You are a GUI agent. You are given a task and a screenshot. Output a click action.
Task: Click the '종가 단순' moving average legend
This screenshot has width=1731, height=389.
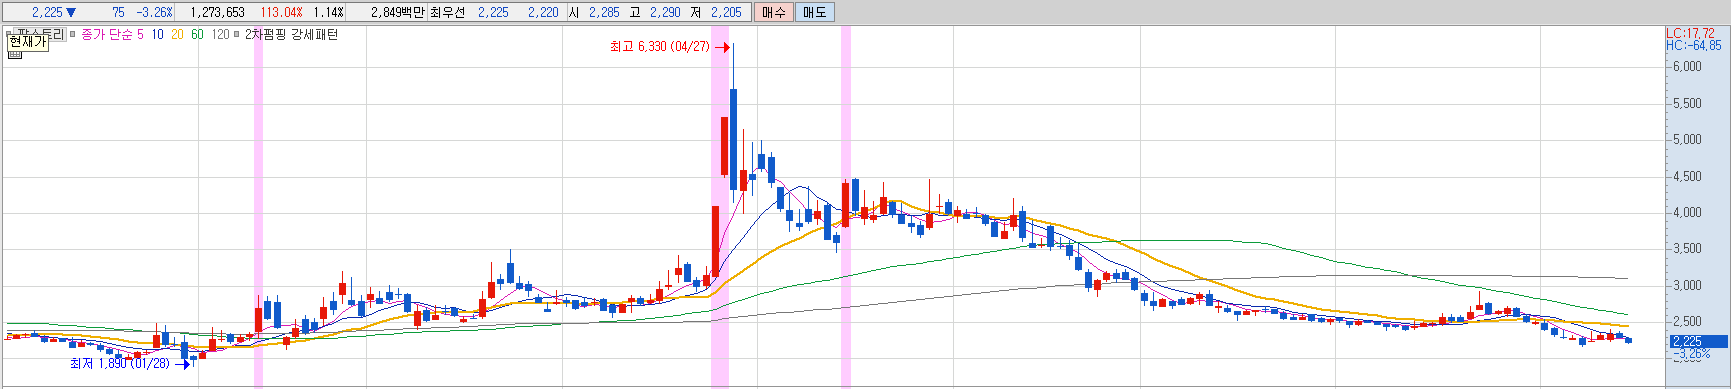[107, 35]
